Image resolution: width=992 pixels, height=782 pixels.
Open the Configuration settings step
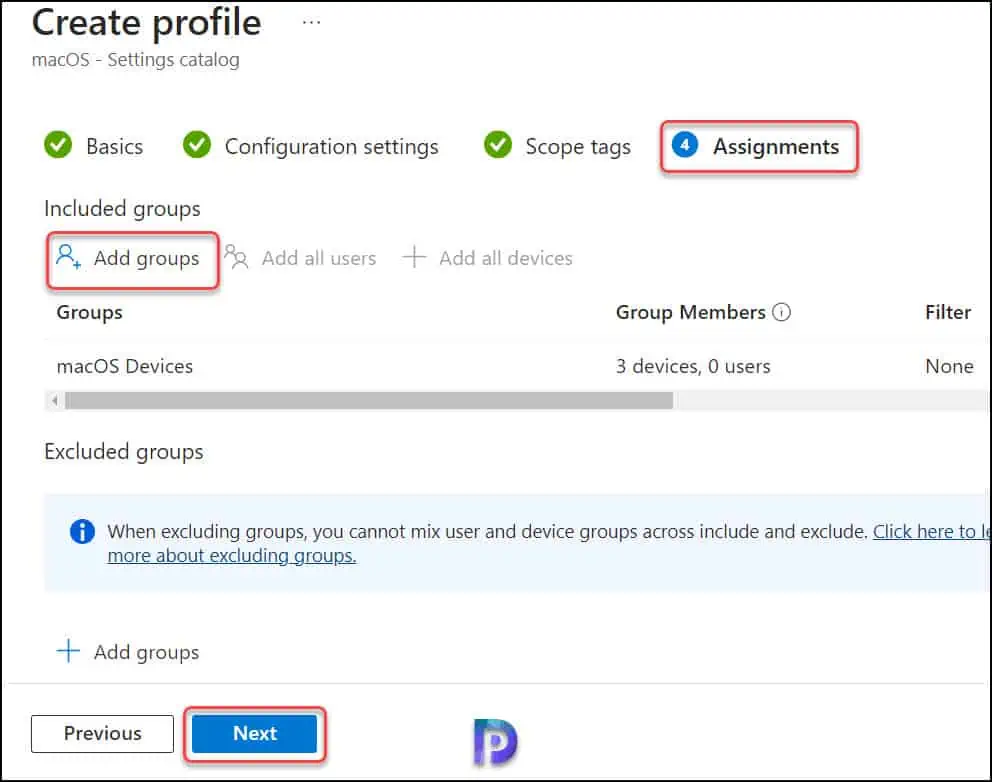(x=332, y=146)
